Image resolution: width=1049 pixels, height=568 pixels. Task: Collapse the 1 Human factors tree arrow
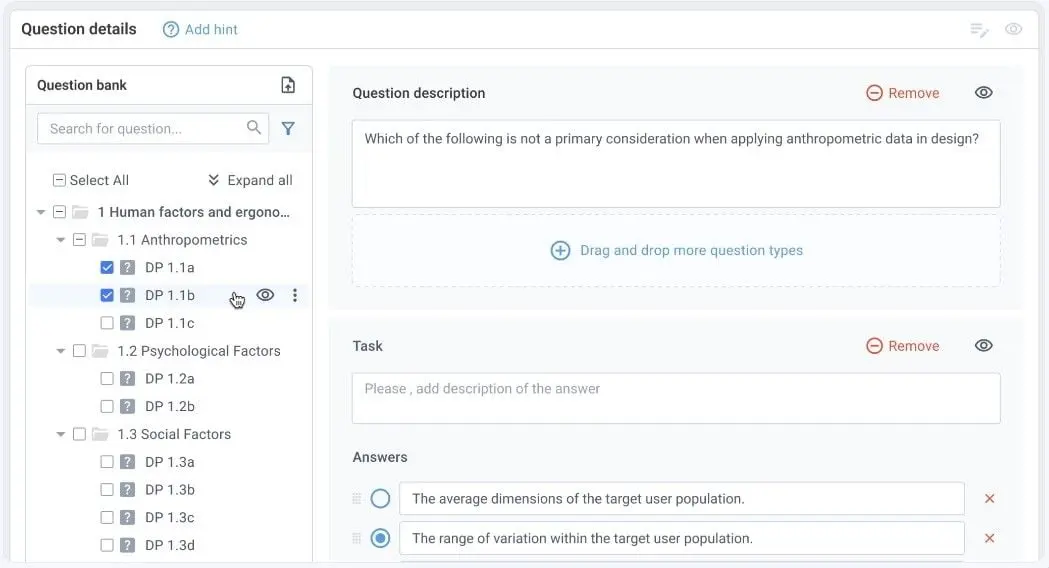point(41,212)
